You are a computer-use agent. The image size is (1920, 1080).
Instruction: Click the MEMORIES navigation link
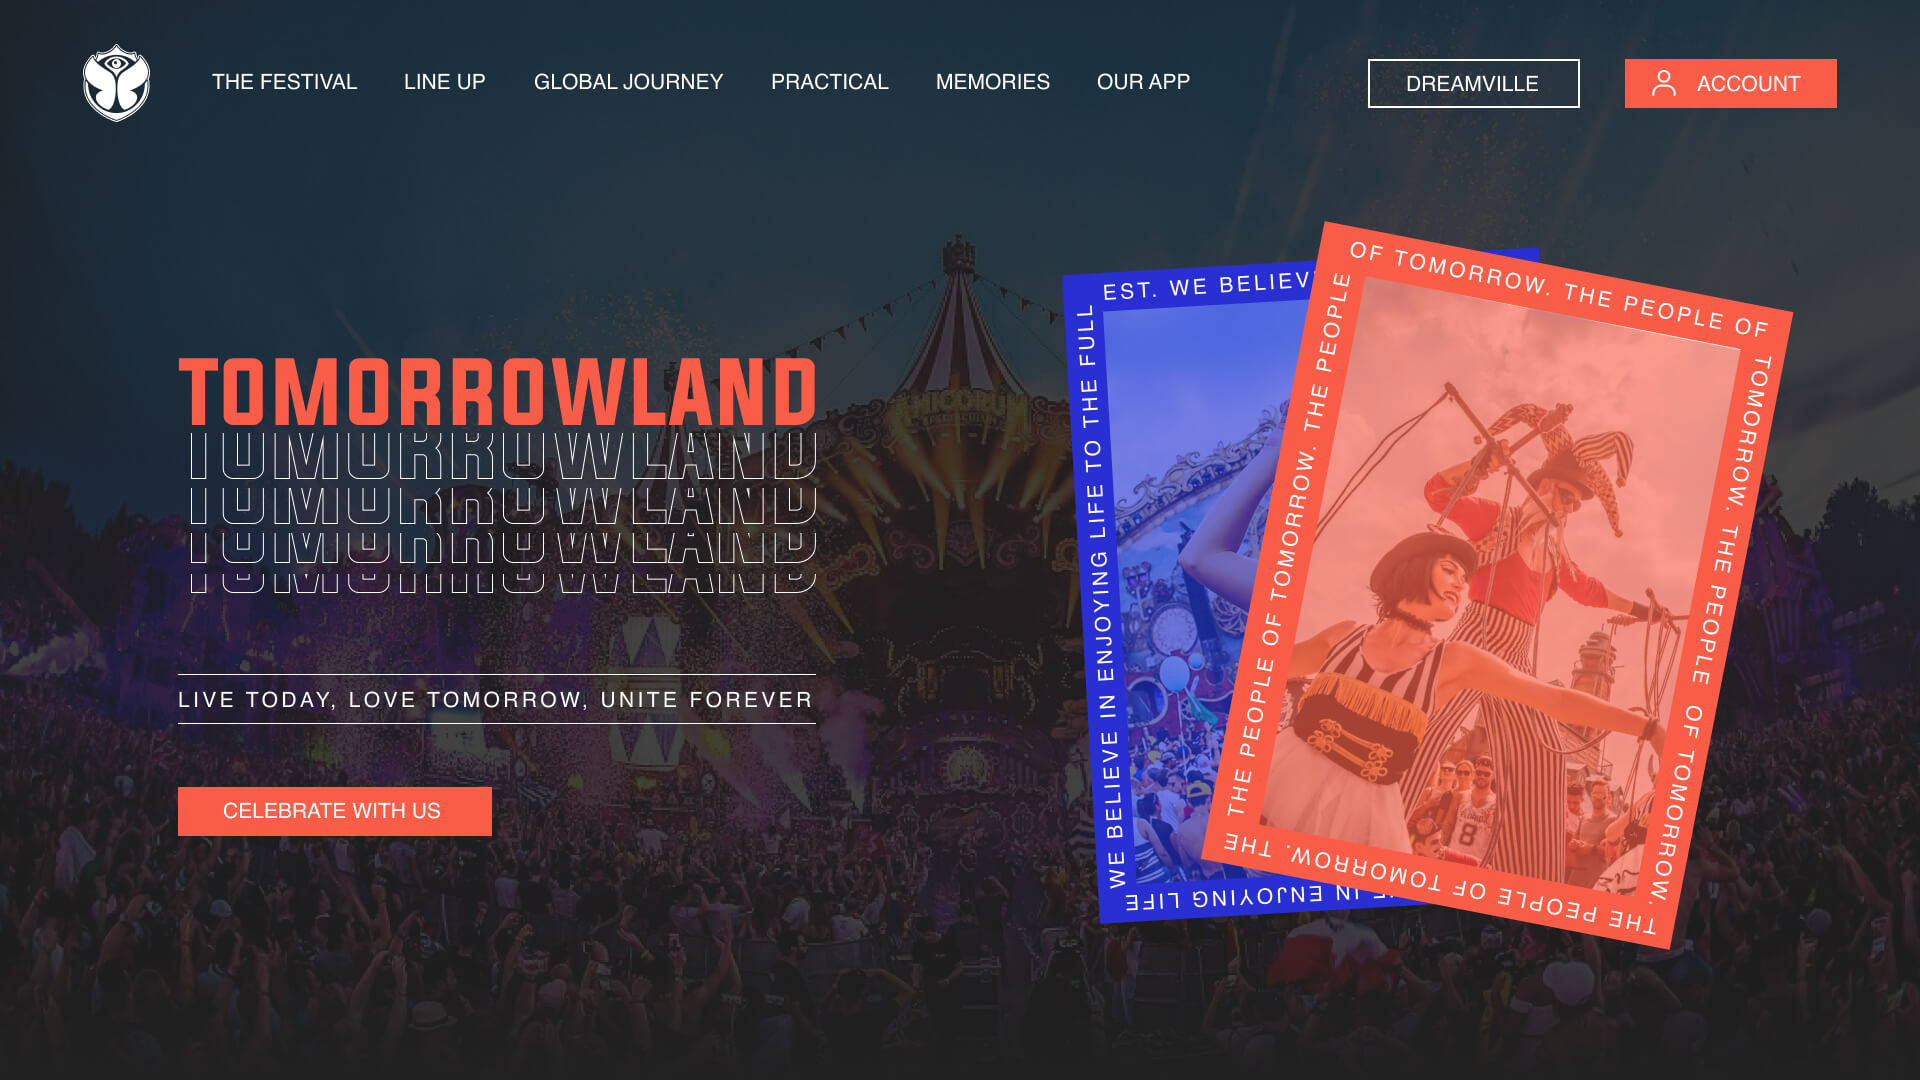click(993, 82)
